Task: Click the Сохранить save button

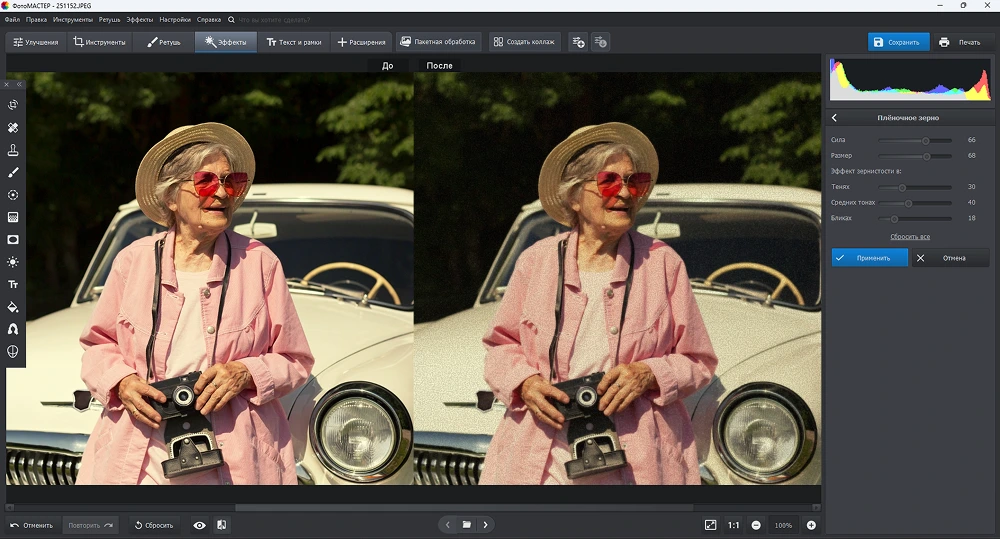Action: [x=898, y=42]
